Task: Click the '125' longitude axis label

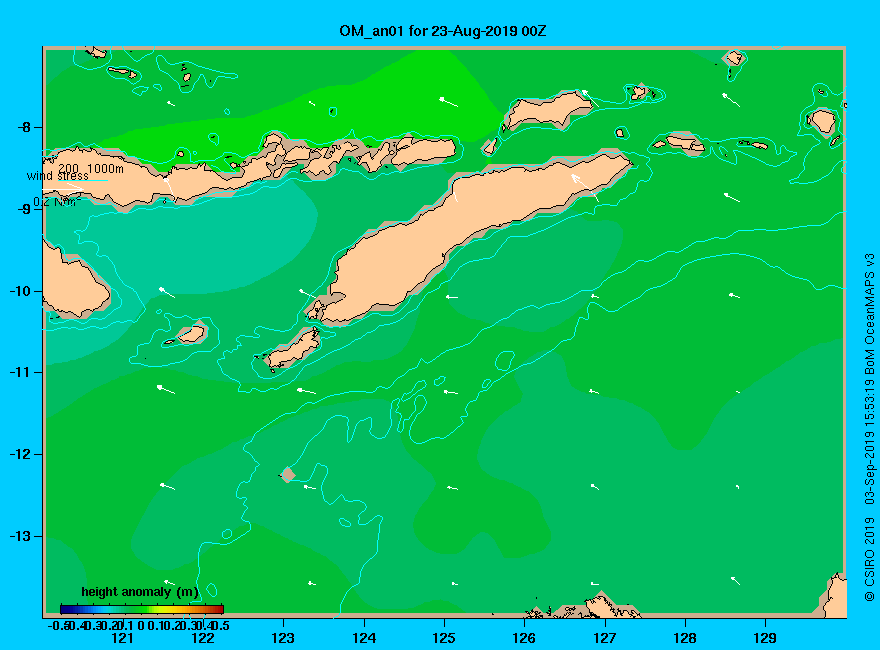Action: point(444,638)
